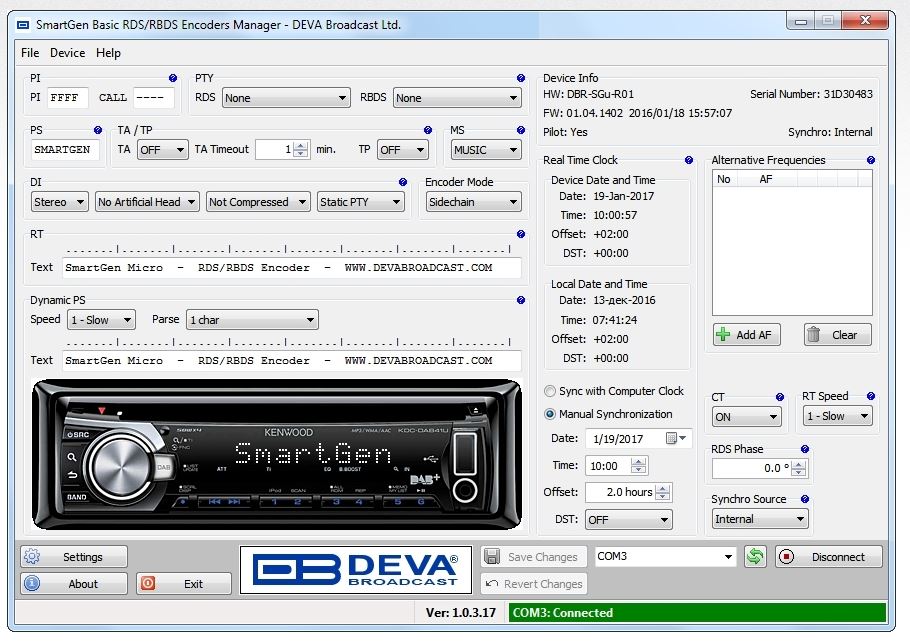Click the help icon next to RT Speed
The height and width of the screenshot is (642, 910).
(x=870, y=397)
